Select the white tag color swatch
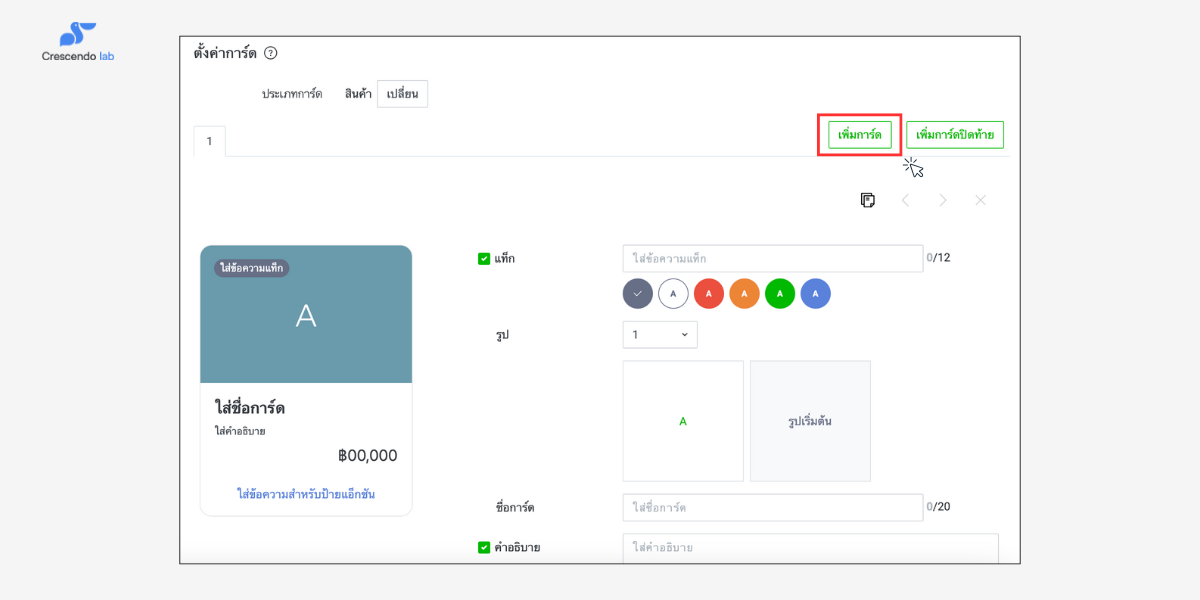The image size is (1200, 600). (672, 293)
